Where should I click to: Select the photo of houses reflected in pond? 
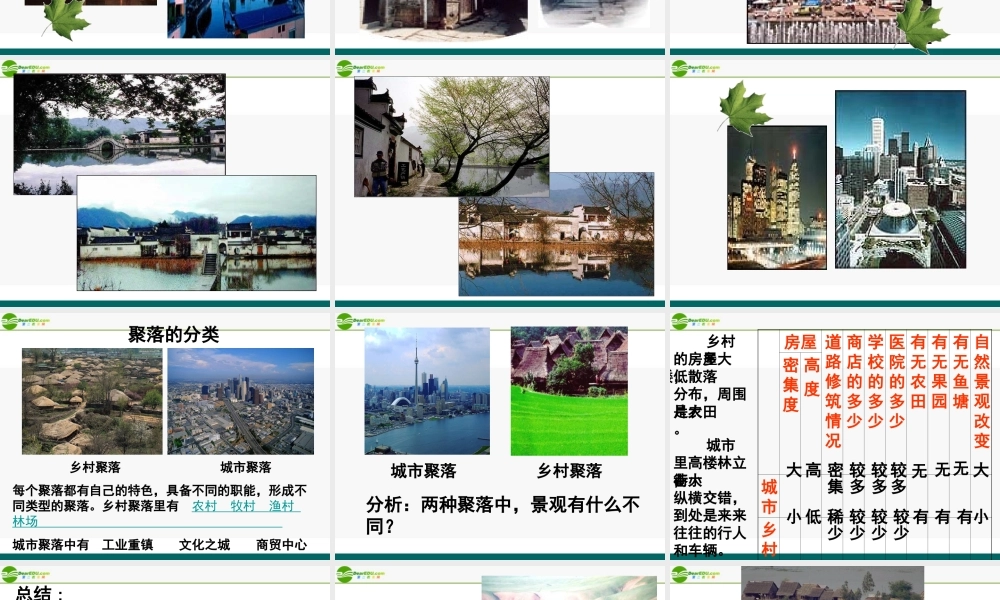pyautogui.click(x=556, y=234)
